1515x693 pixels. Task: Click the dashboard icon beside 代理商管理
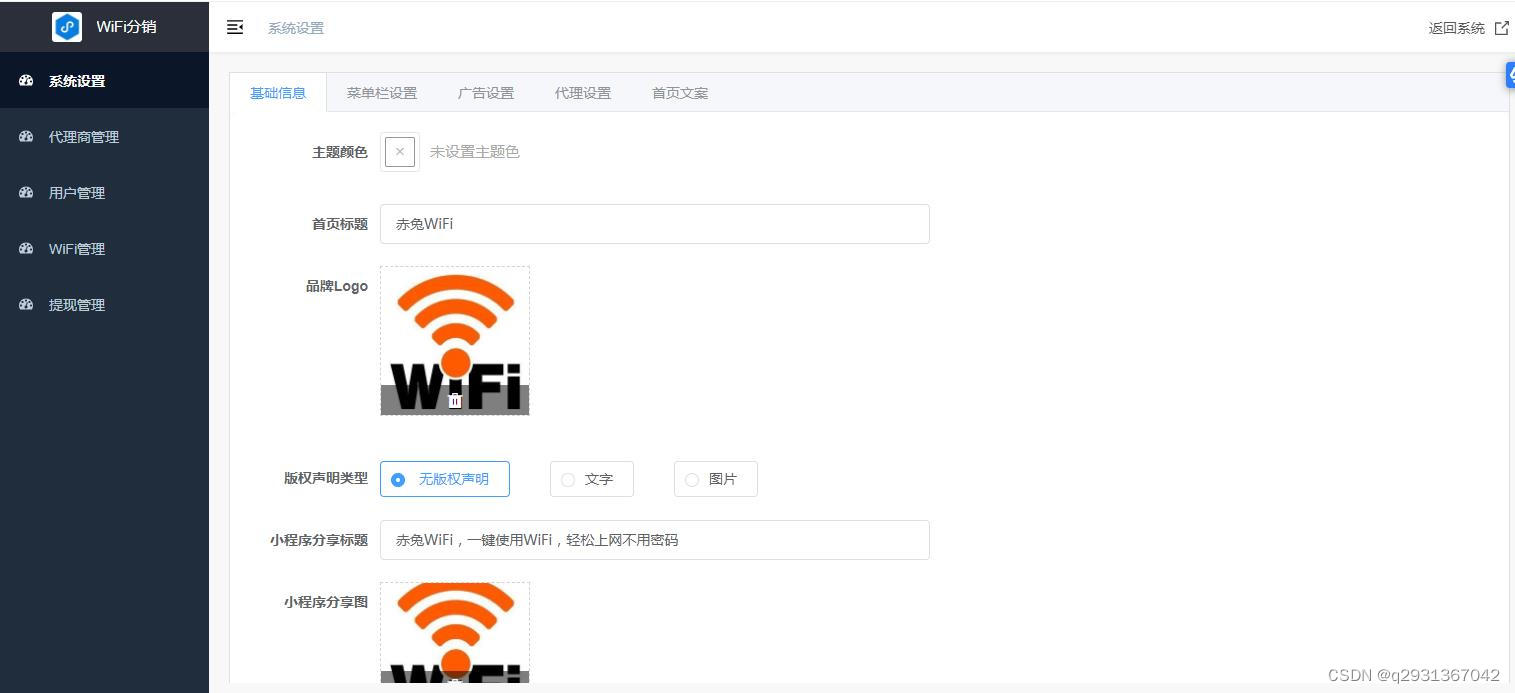point(27,137)
